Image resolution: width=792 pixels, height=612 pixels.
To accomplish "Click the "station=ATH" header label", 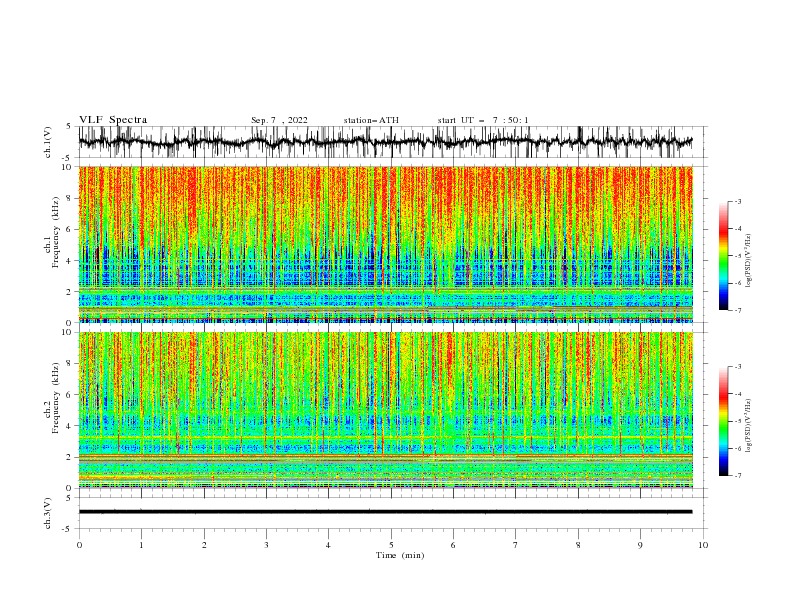I will tap(371, 120).
